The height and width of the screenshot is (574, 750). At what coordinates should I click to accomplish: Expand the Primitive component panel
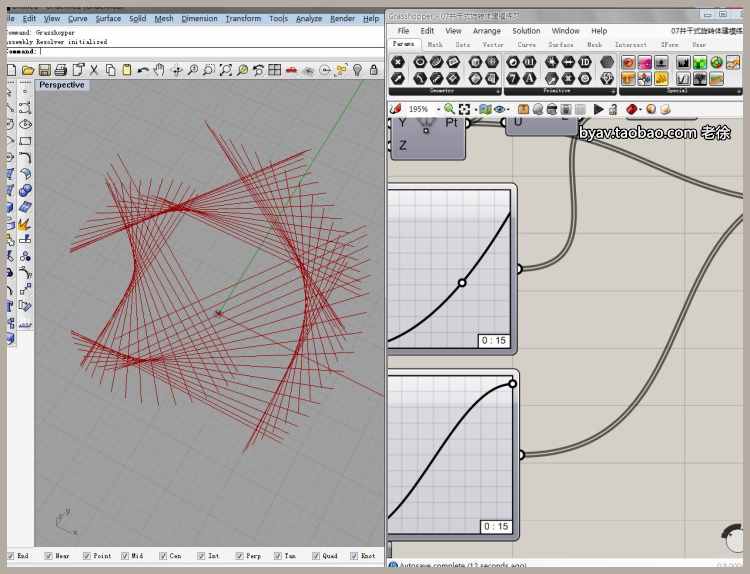point(611,91)
